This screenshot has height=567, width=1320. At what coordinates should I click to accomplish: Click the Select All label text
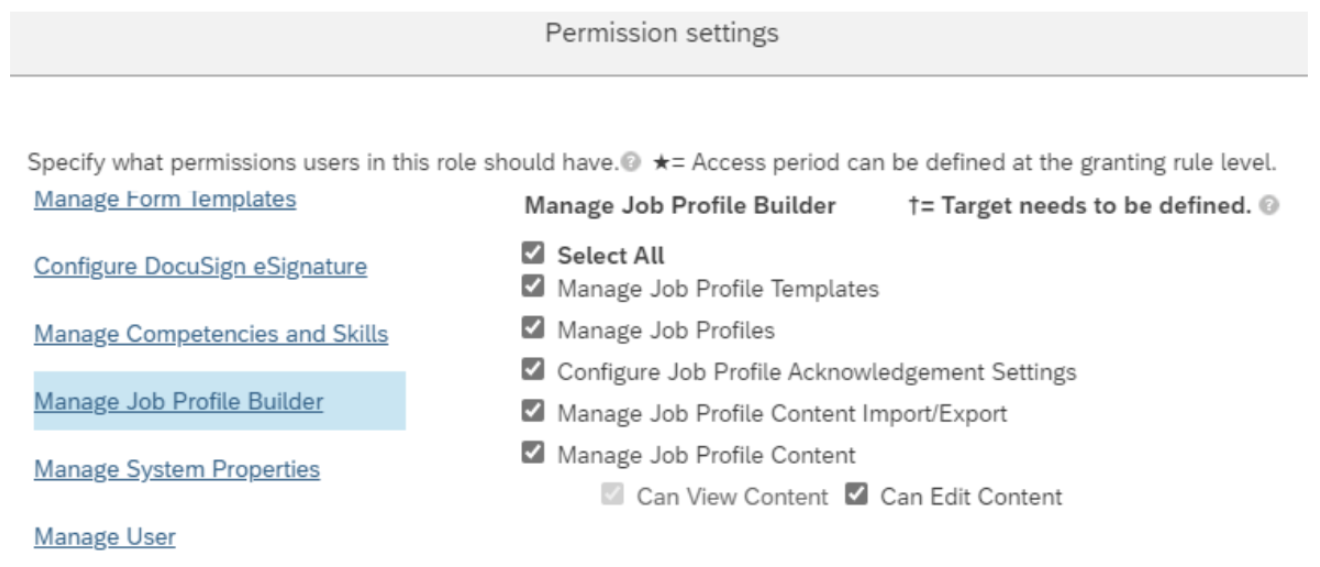[611, 256]
